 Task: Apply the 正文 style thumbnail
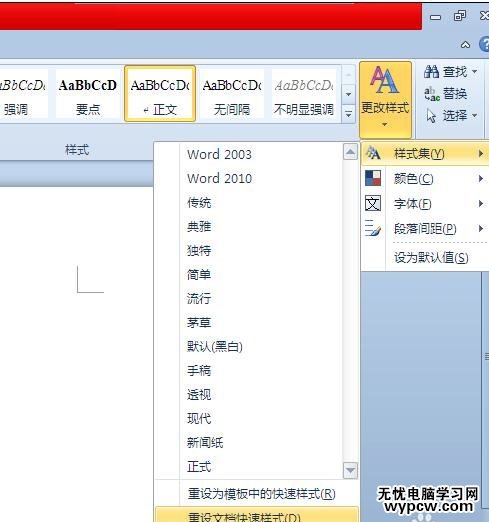(160, 94)
